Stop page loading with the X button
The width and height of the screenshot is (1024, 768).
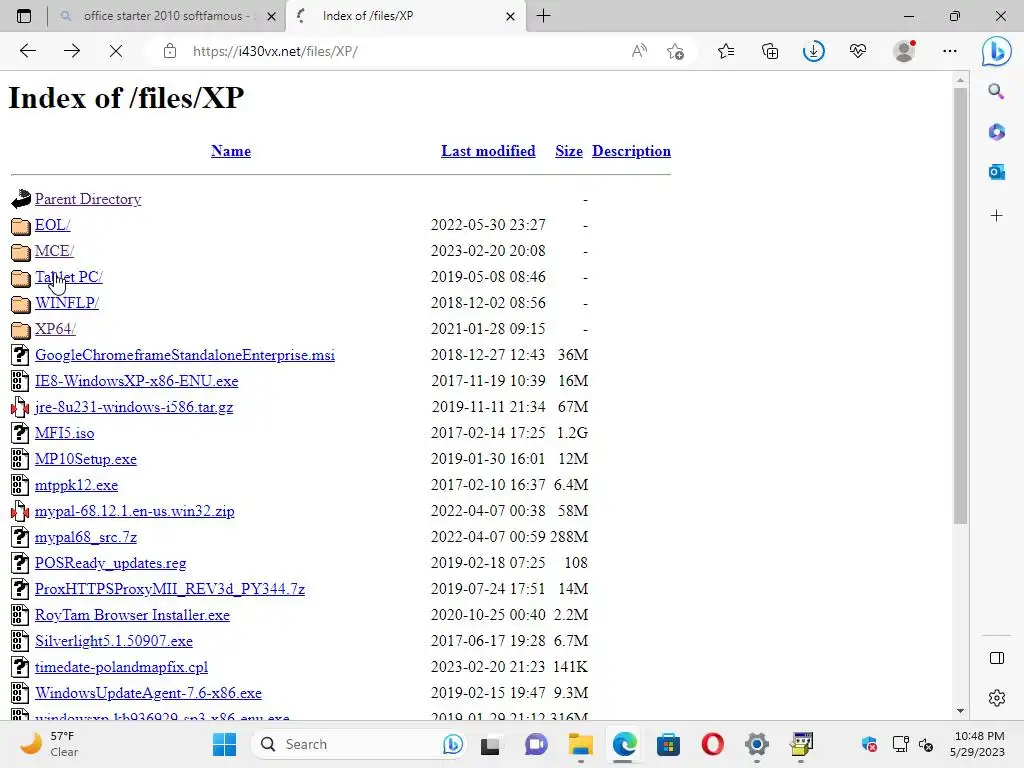(x=116, y=51)
